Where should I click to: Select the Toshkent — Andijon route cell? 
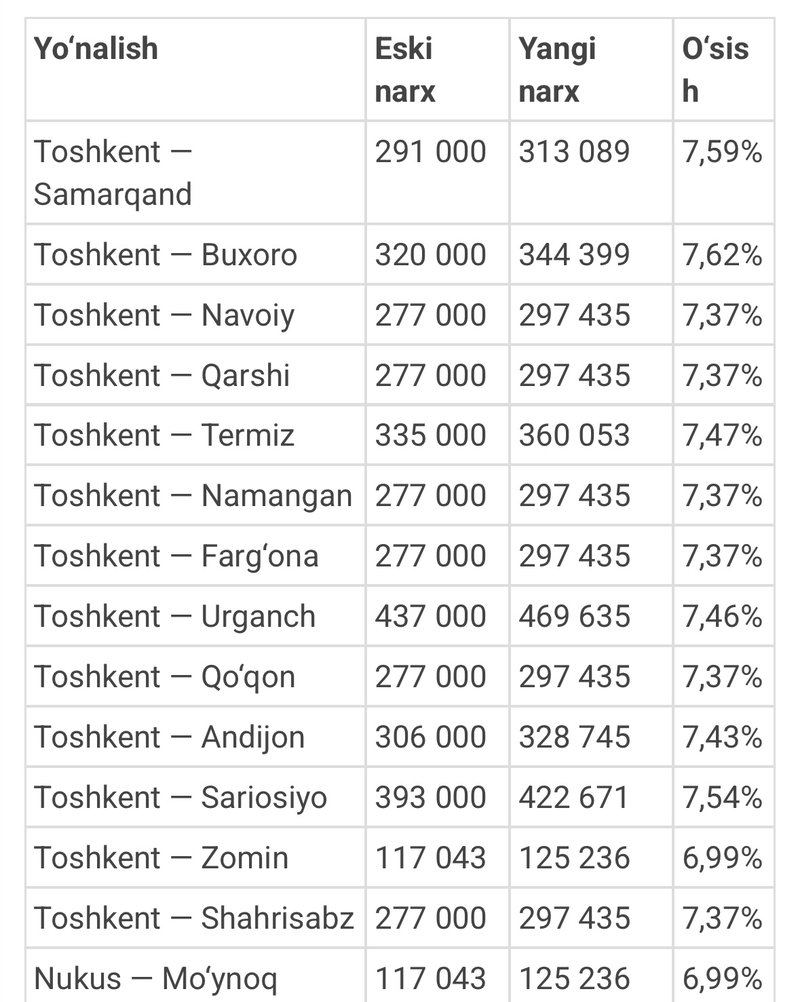point(169,737)
